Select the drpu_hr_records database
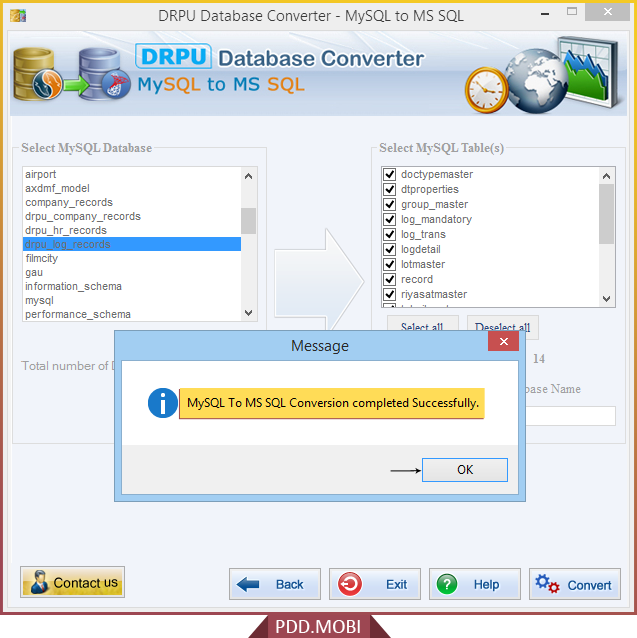Image resolution: width=637 pixels, height=638 pixels. pos(132,230)
